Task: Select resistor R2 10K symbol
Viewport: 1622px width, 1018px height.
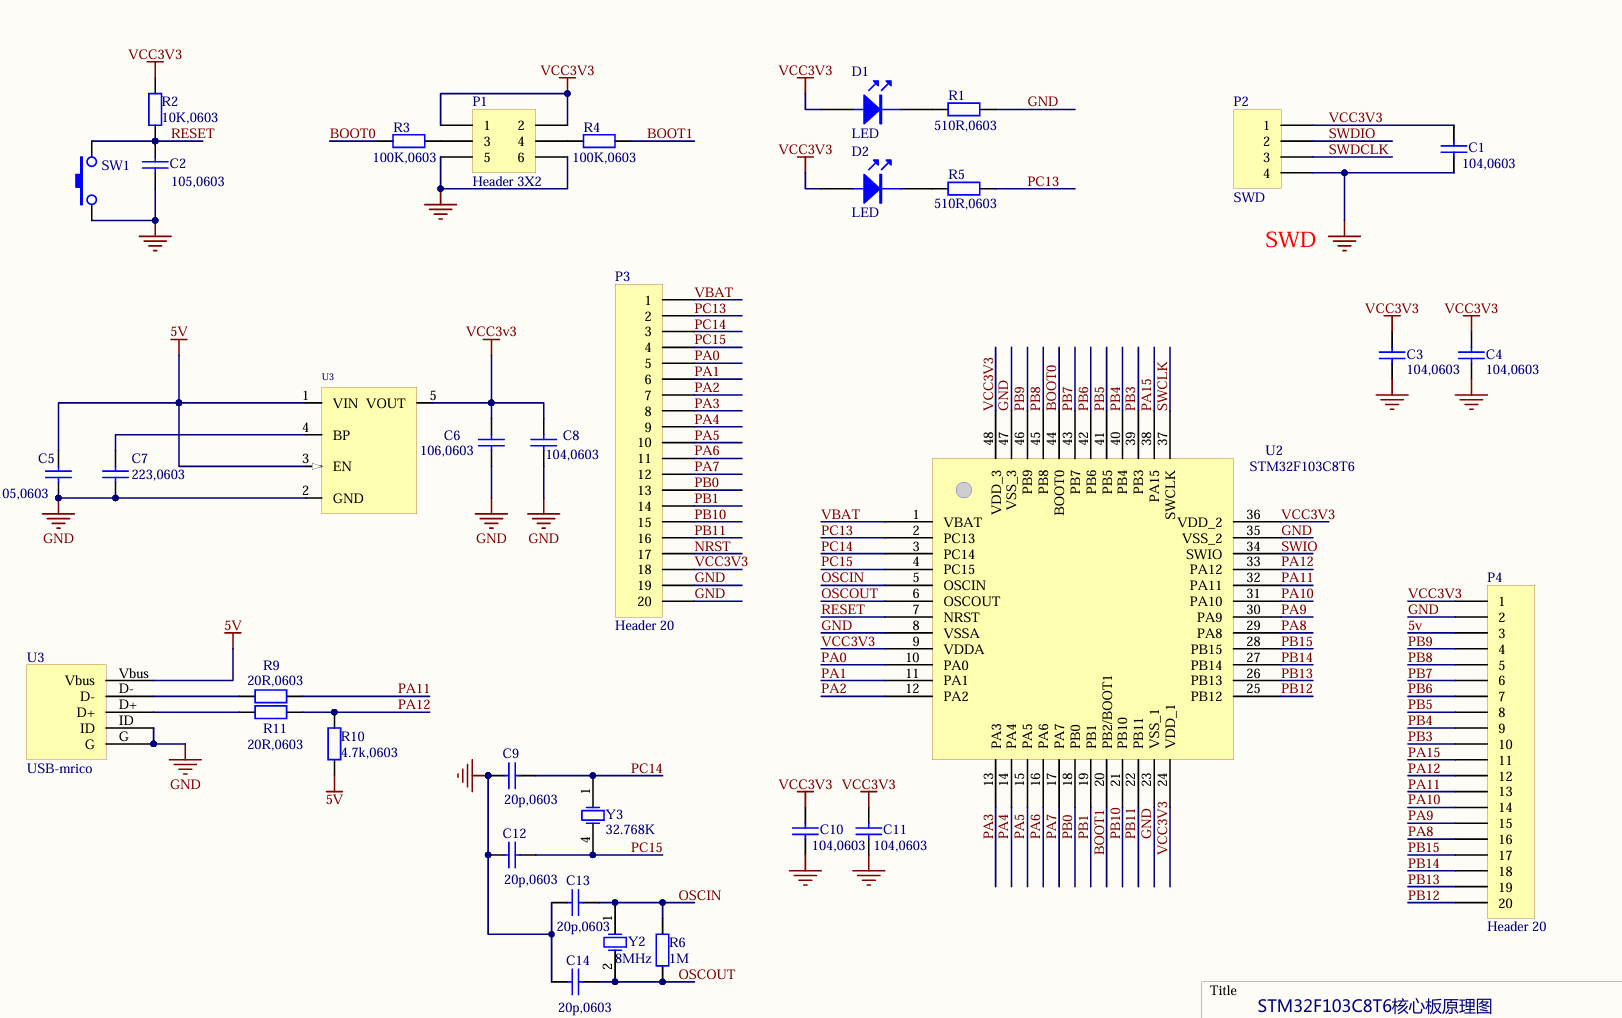Action: pyautogui.click(x=155, y=109)
